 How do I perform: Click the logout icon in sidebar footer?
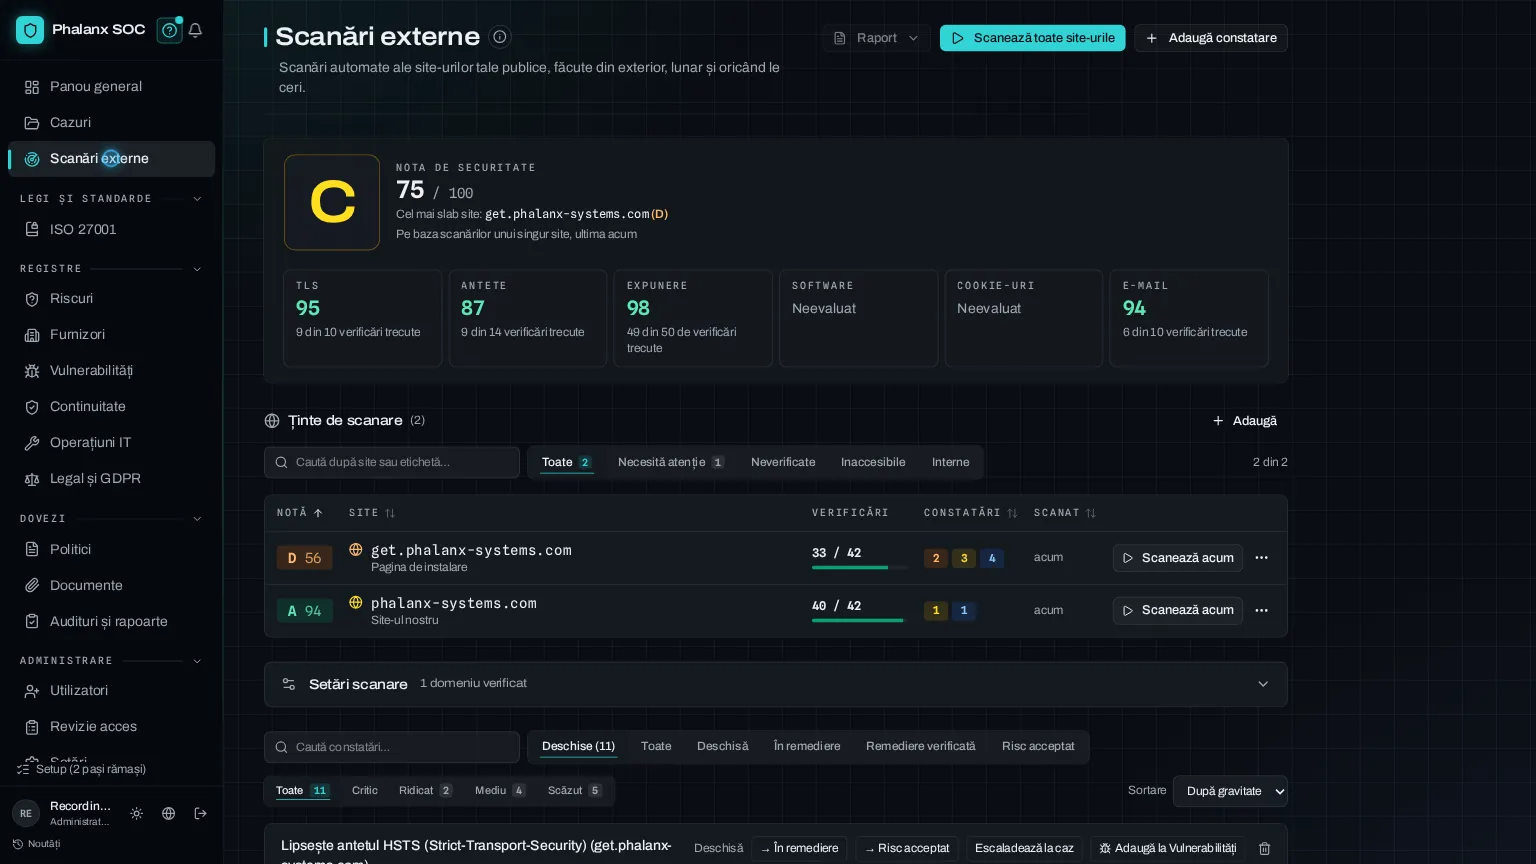(x=201, y=814)
